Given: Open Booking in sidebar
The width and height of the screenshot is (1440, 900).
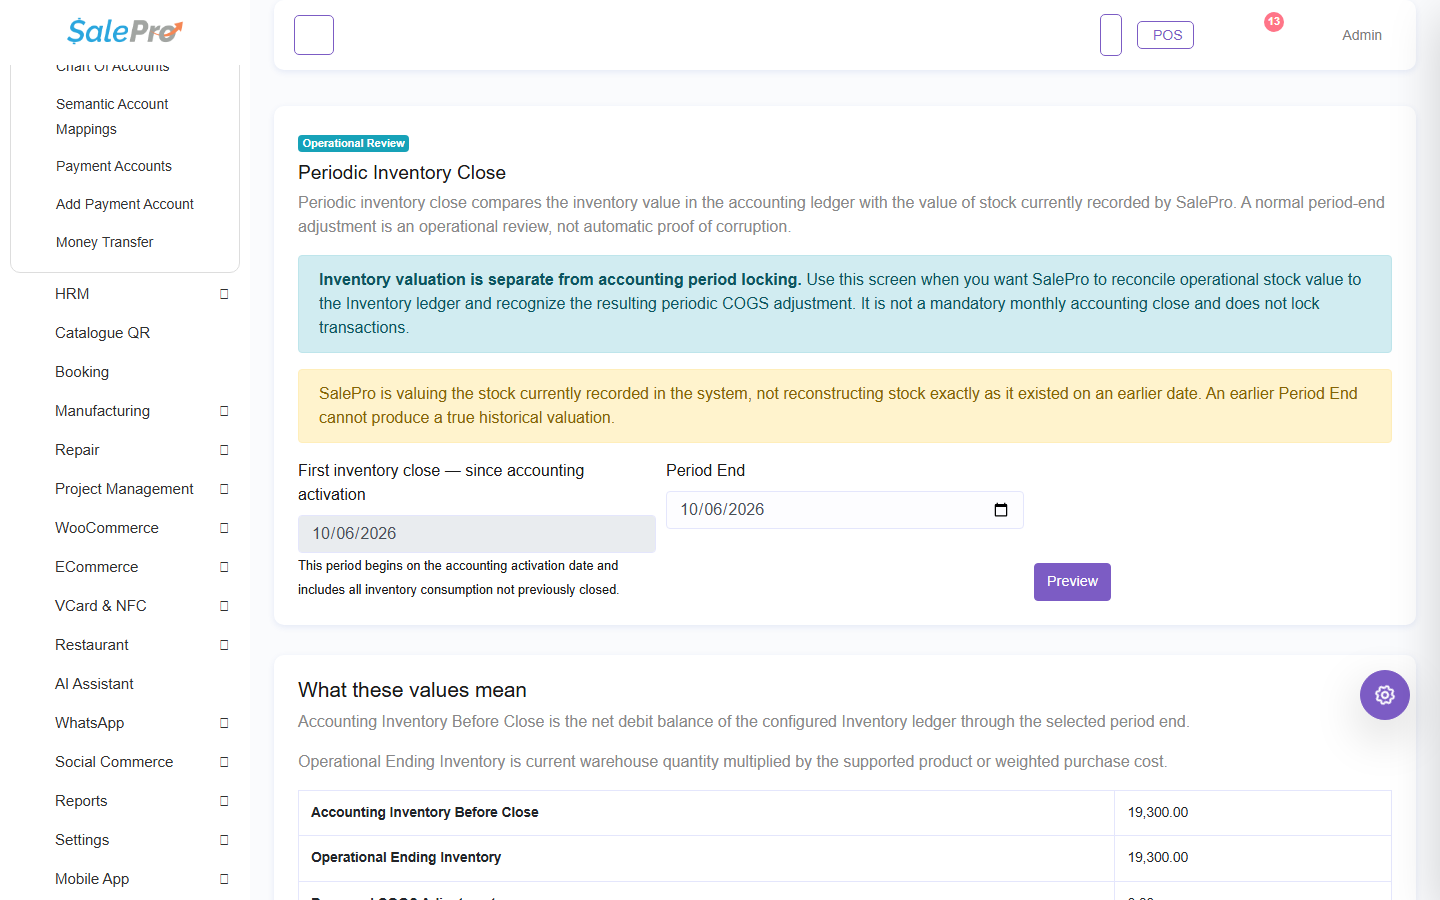Looking at the screenshot, I should pyautogui.click(x=82, y=372).
